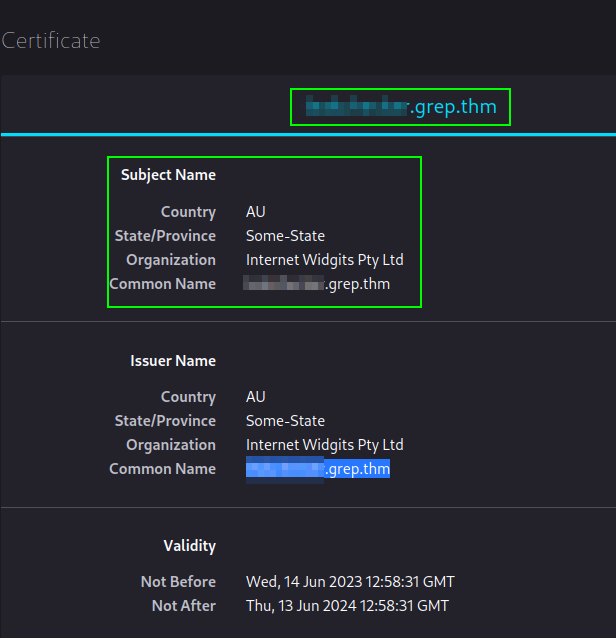
Task: Click the 'Country' label under Subject Name
Action: tap(188, 212)
